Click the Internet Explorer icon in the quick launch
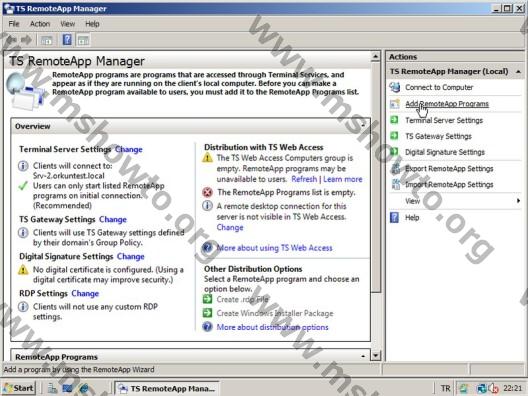 tap(84, 388)
